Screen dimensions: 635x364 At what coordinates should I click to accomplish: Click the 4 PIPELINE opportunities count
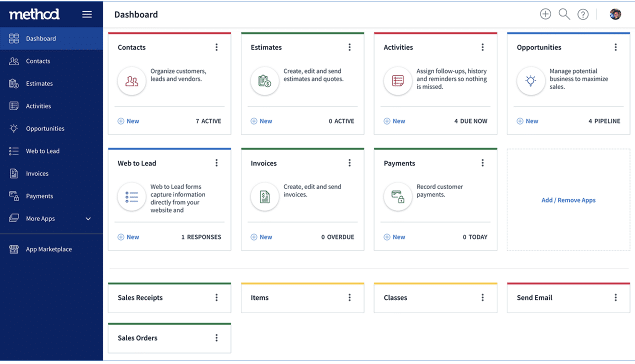click(604, 121)
